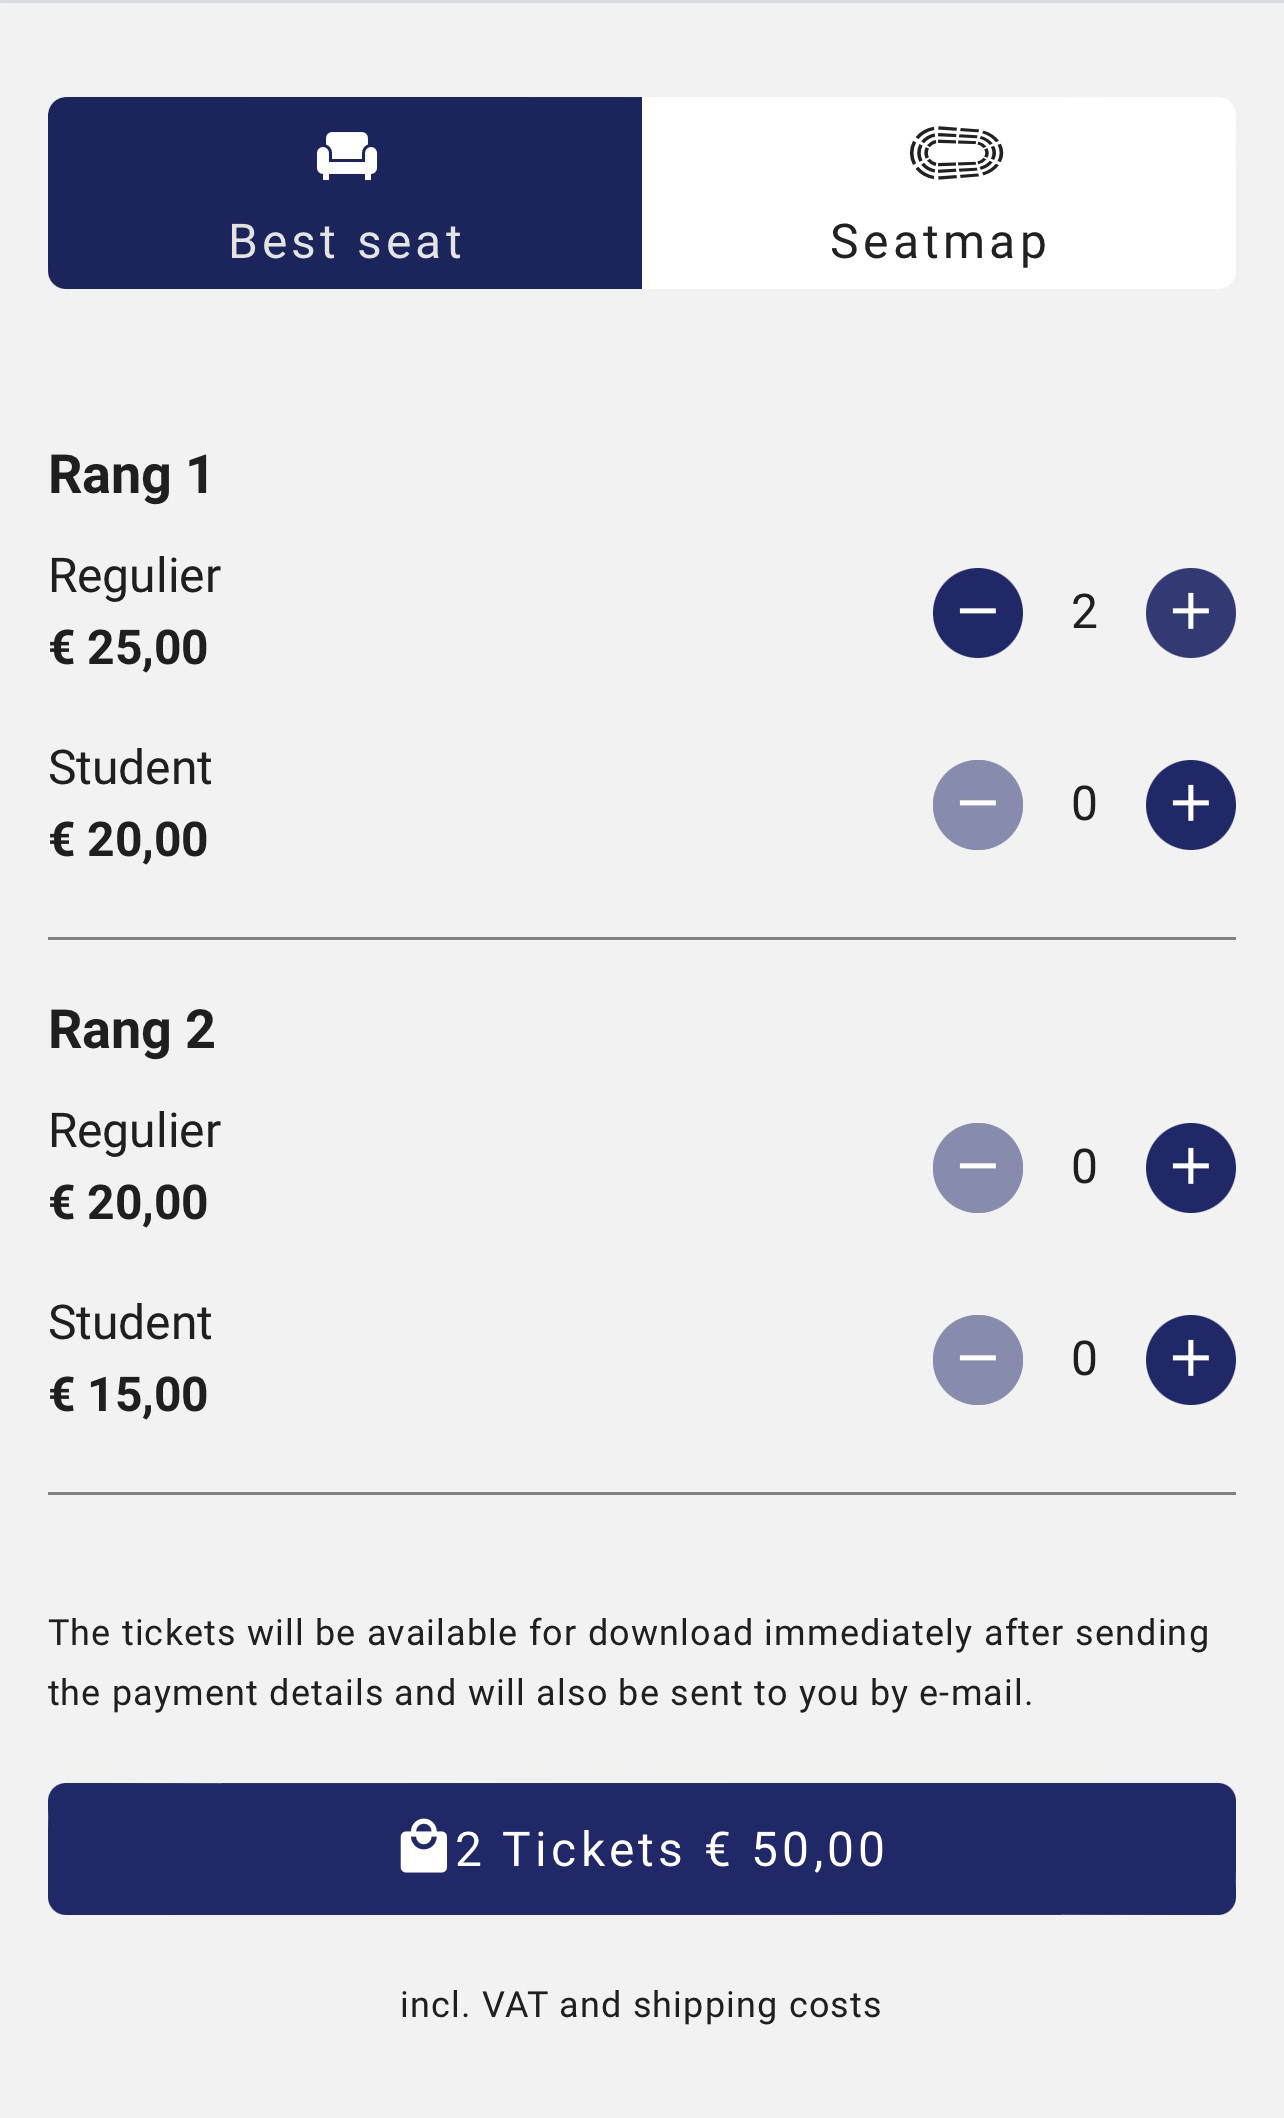
Task: Add a Rang 2 Regulier ticket
Action: pyautogui.click(x=1190, y=1167)
